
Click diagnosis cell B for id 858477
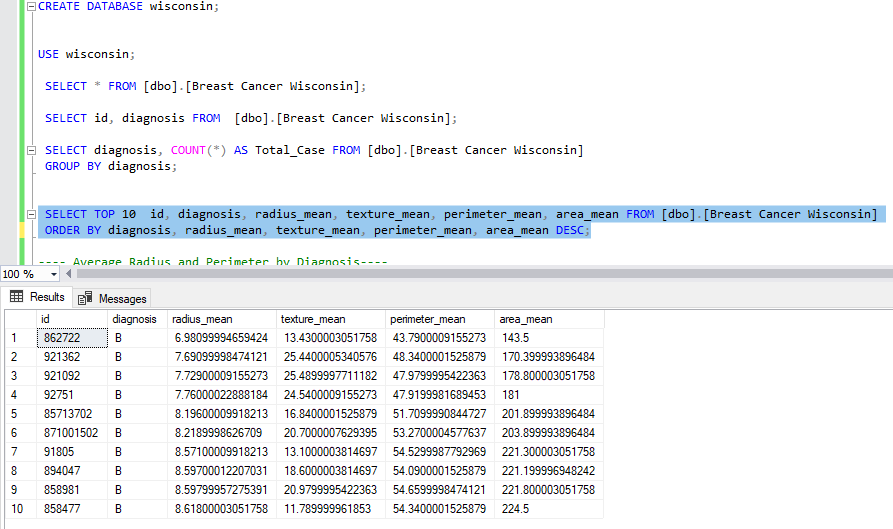(137, 509)
